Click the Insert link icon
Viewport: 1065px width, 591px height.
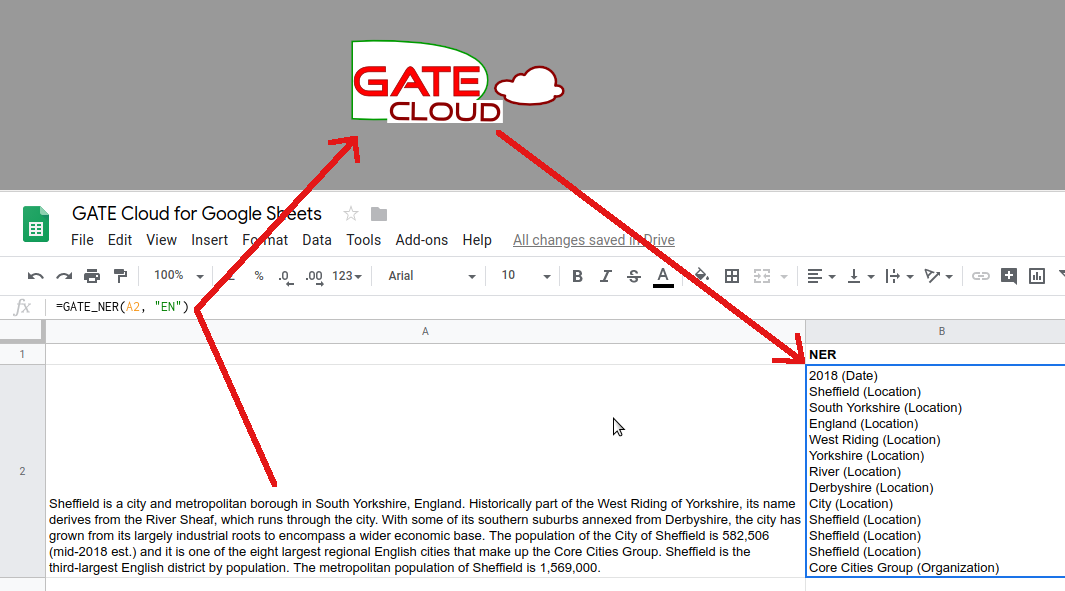pyautogui.click(x=980, y=276)
